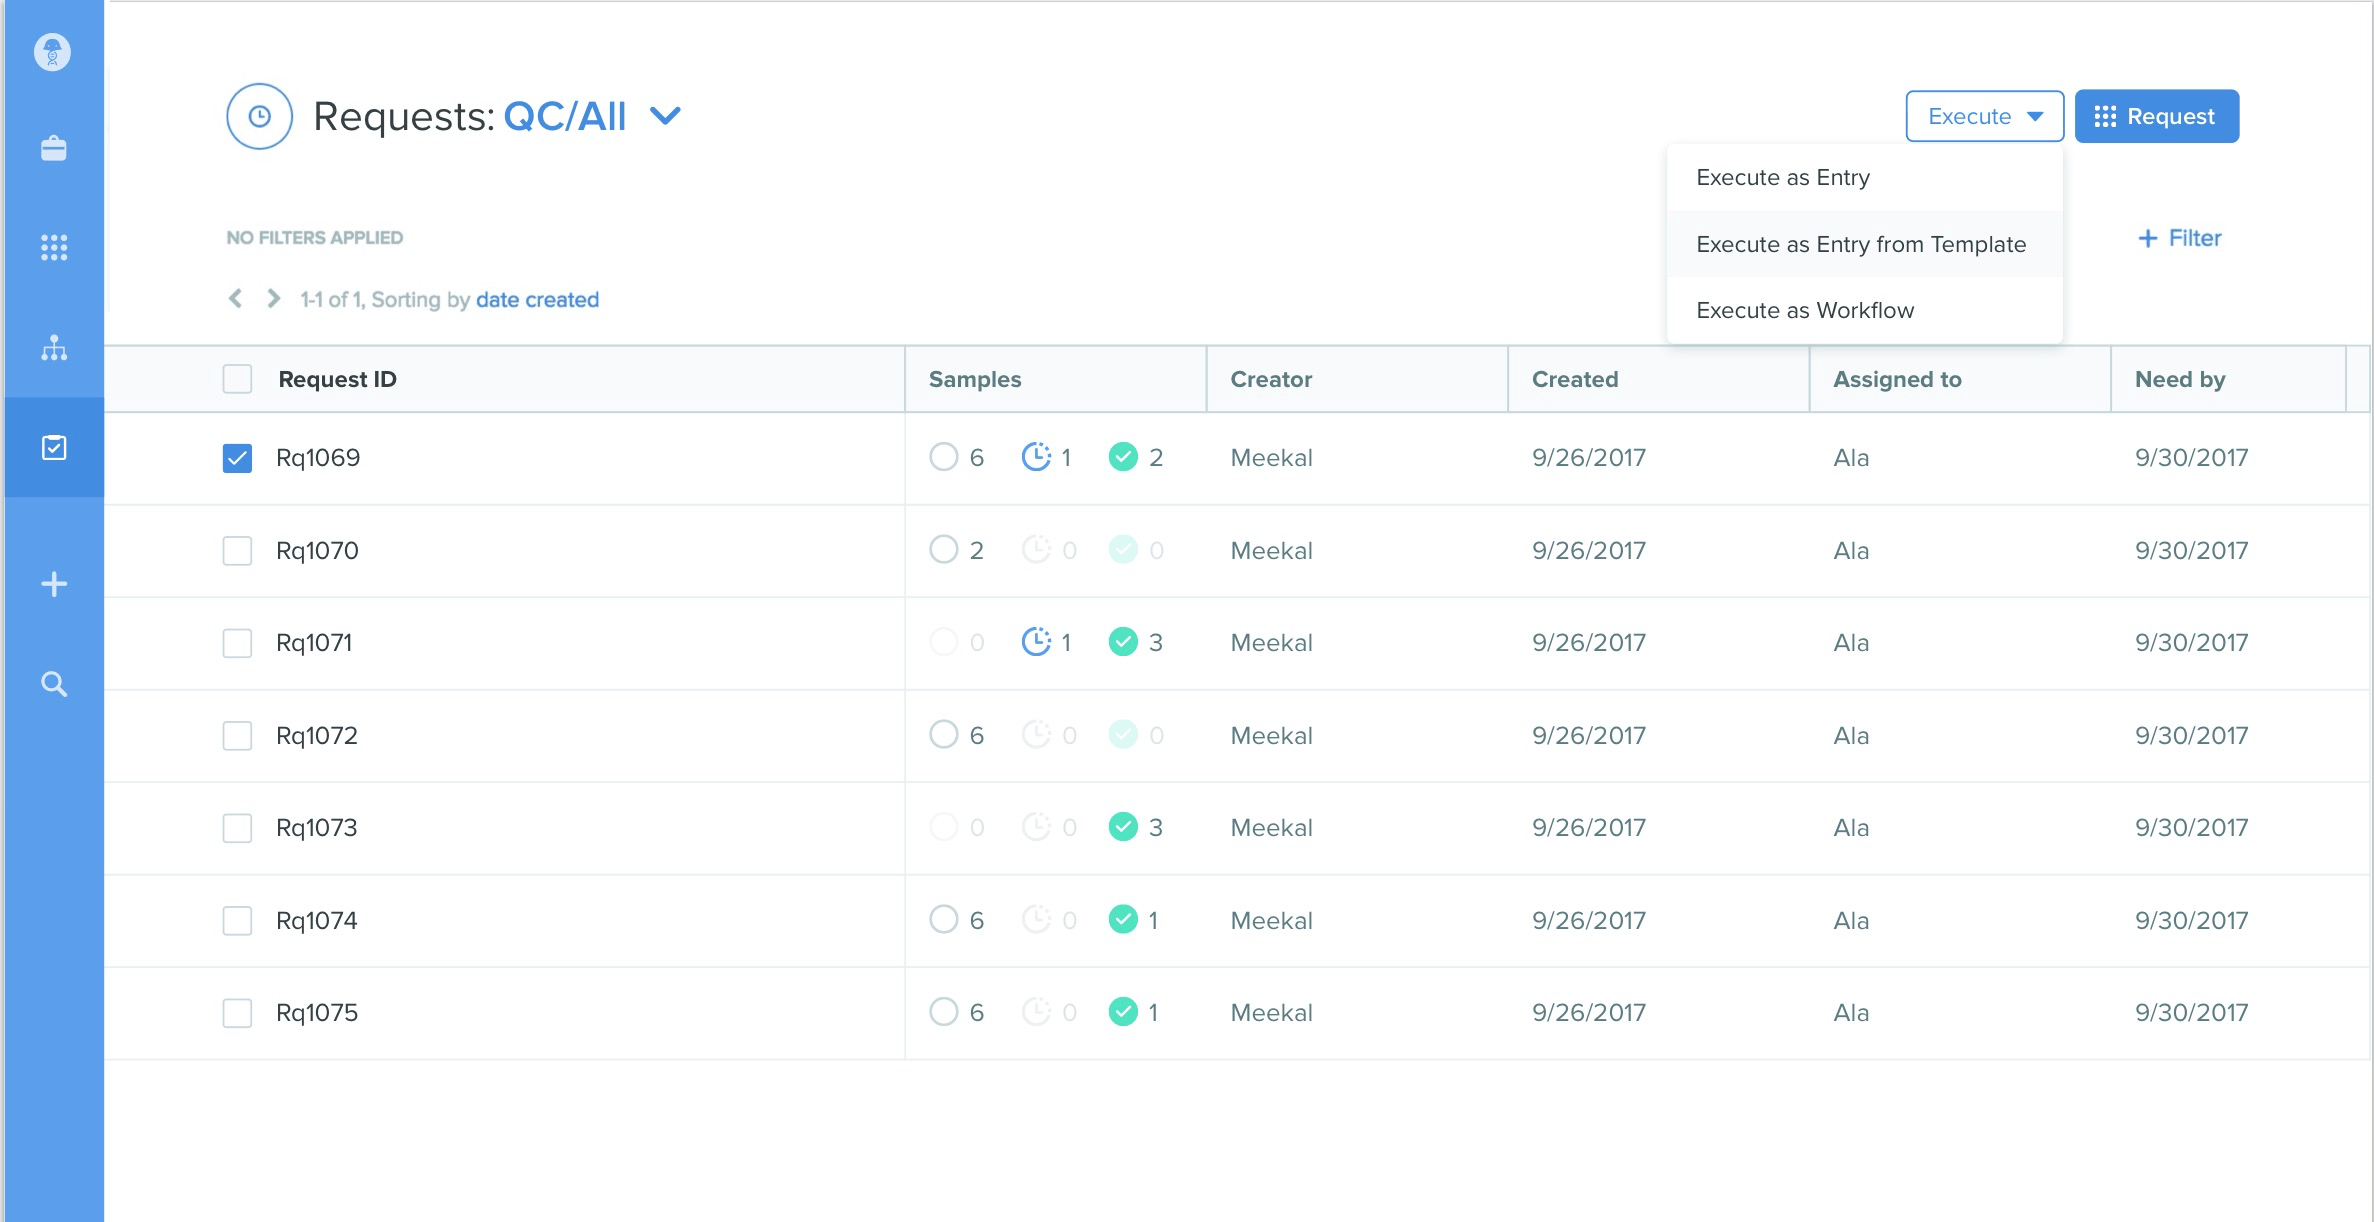This screenshot has height=1222, width=2374.
Task: Check the checkbox for Rq1072
Action: [x=236, y=735]
